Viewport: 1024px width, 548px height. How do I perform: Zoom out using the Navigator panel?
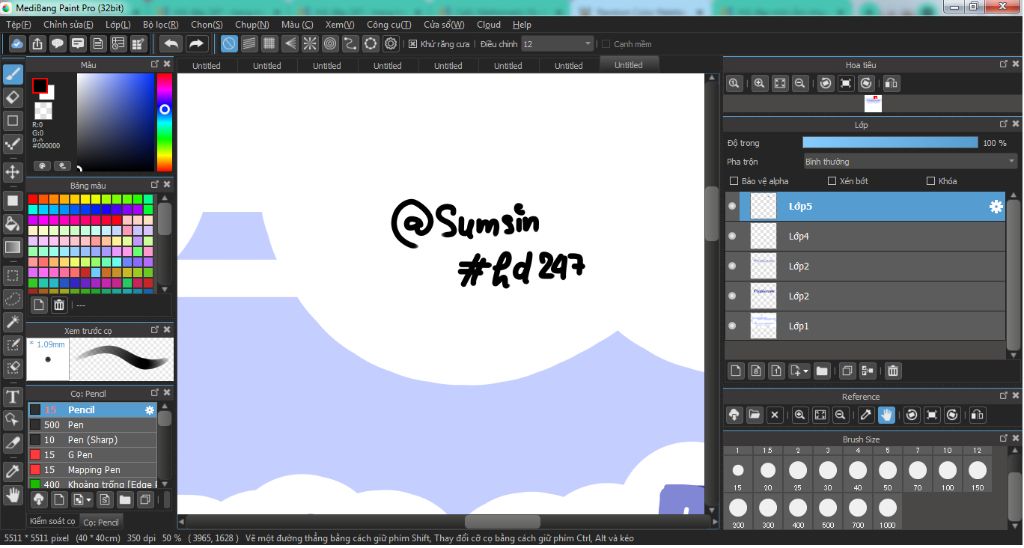pos(799,84)
